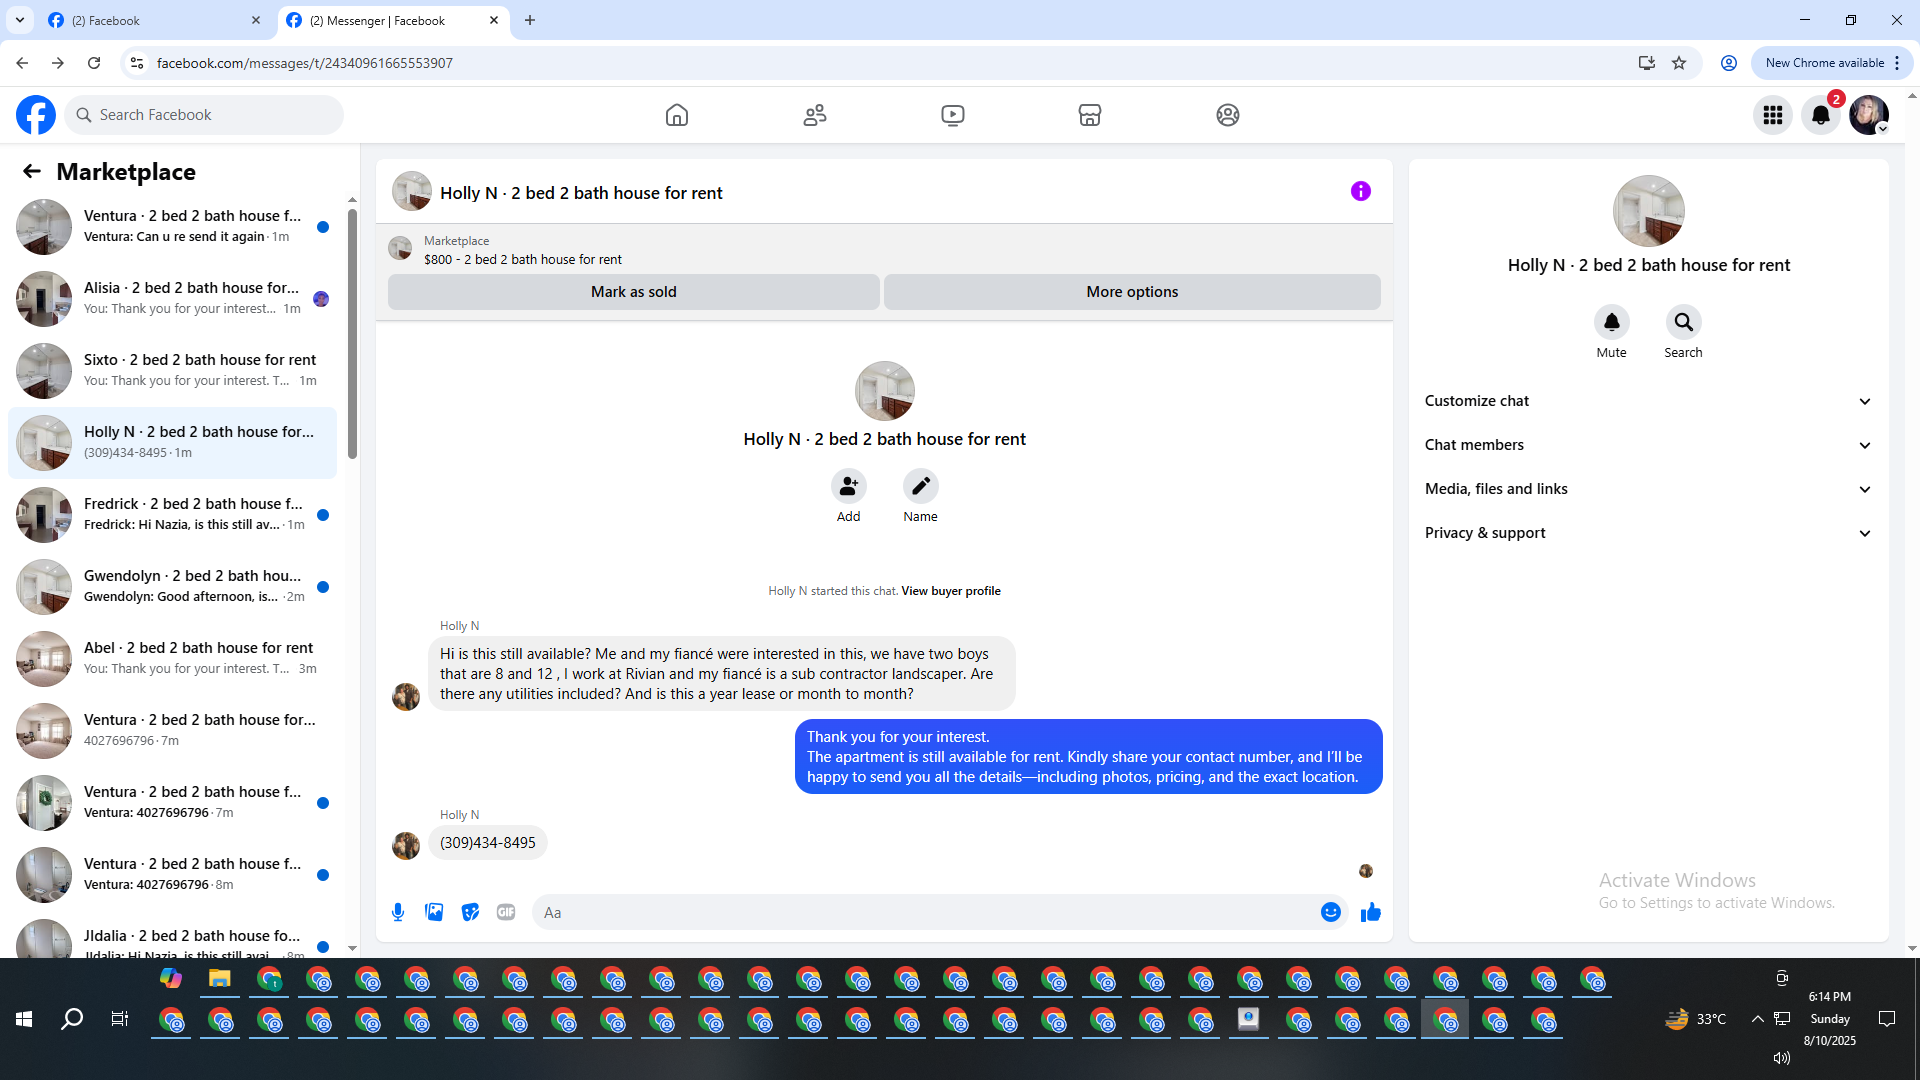Mute this conversation with bell icon
This screenshot has width=1920, height=1080.
point(1611,322)
